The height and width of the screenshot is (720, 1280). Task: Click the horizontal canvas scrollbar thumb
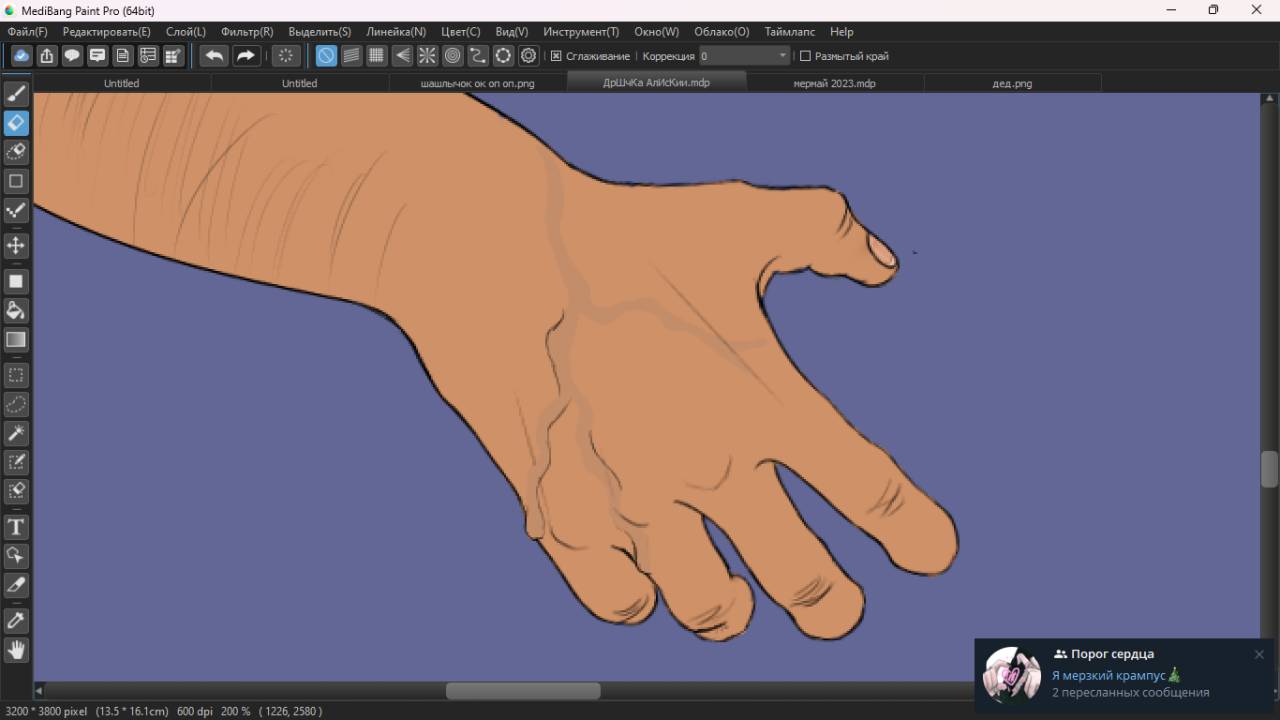pos(523,691)
